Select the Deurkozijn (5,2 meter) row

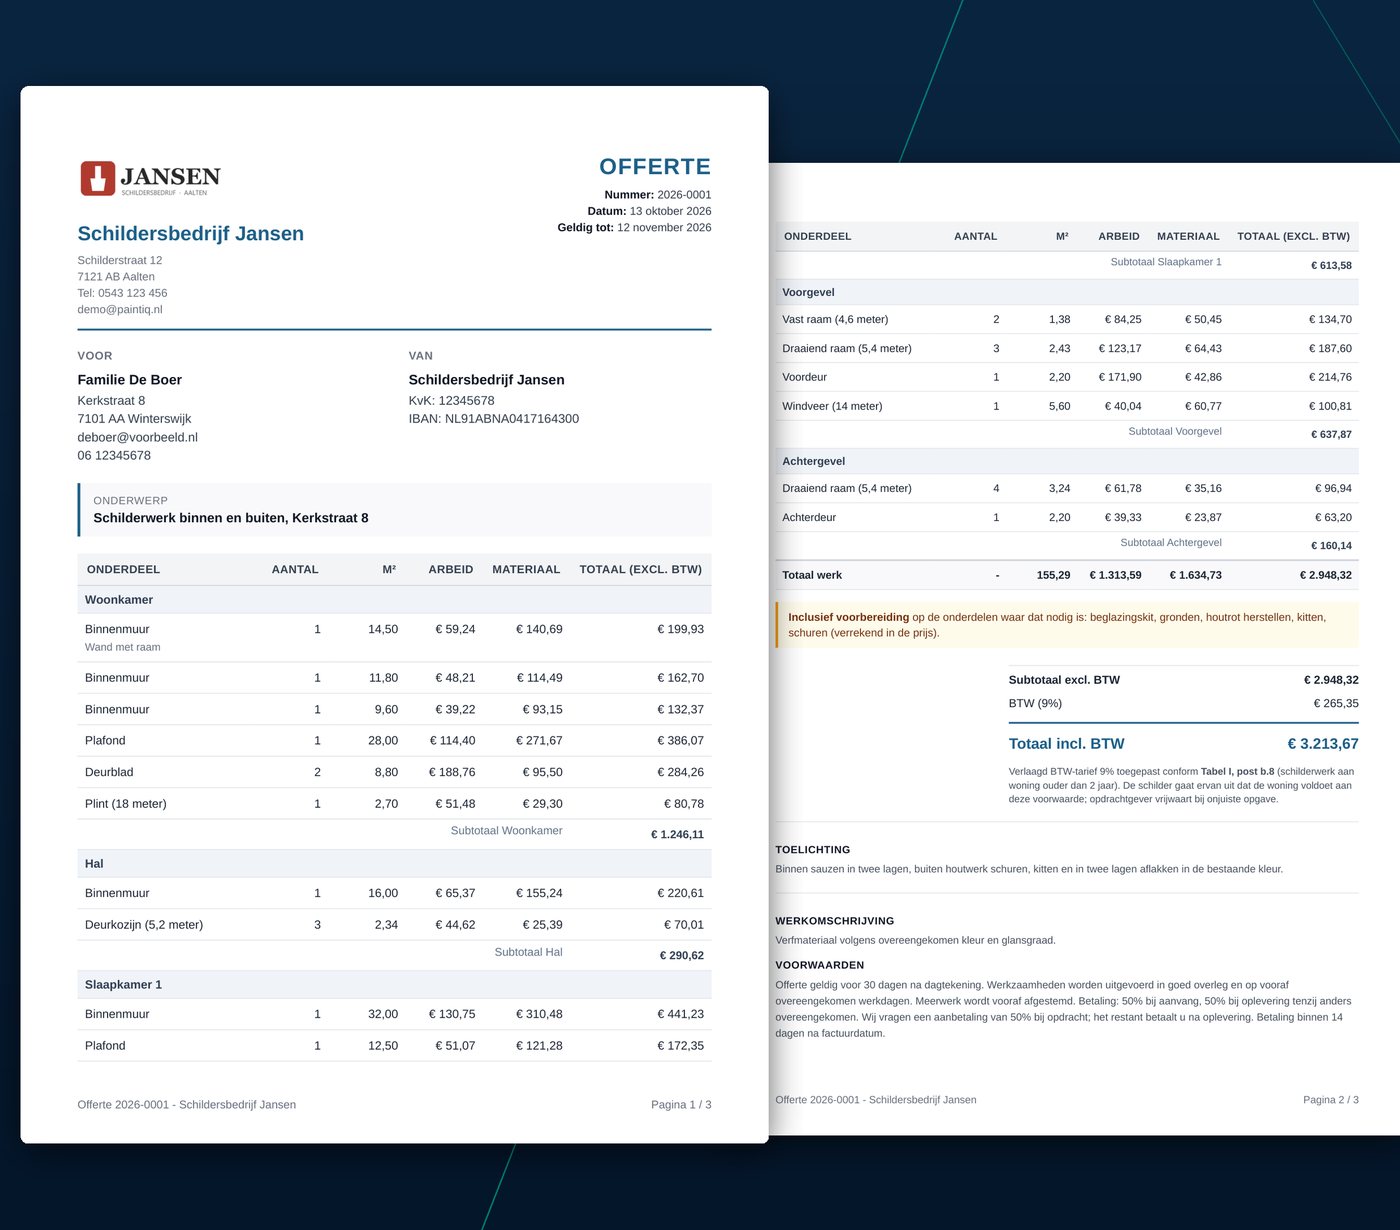point(394,925)
